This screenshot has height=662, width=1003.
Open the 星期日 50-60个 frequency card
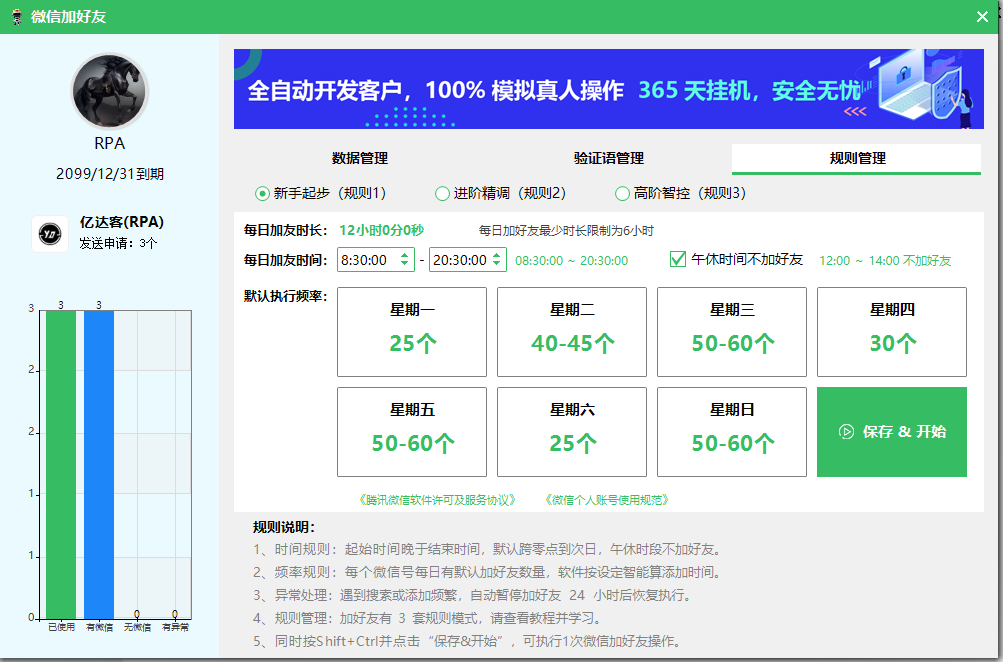(732, 432)
